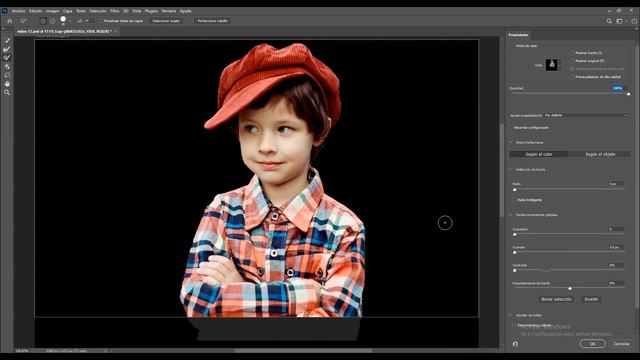Screen dimensions: 640x360
Task: Click 'Borrar selección' button
Action: (x=556, y=299)
